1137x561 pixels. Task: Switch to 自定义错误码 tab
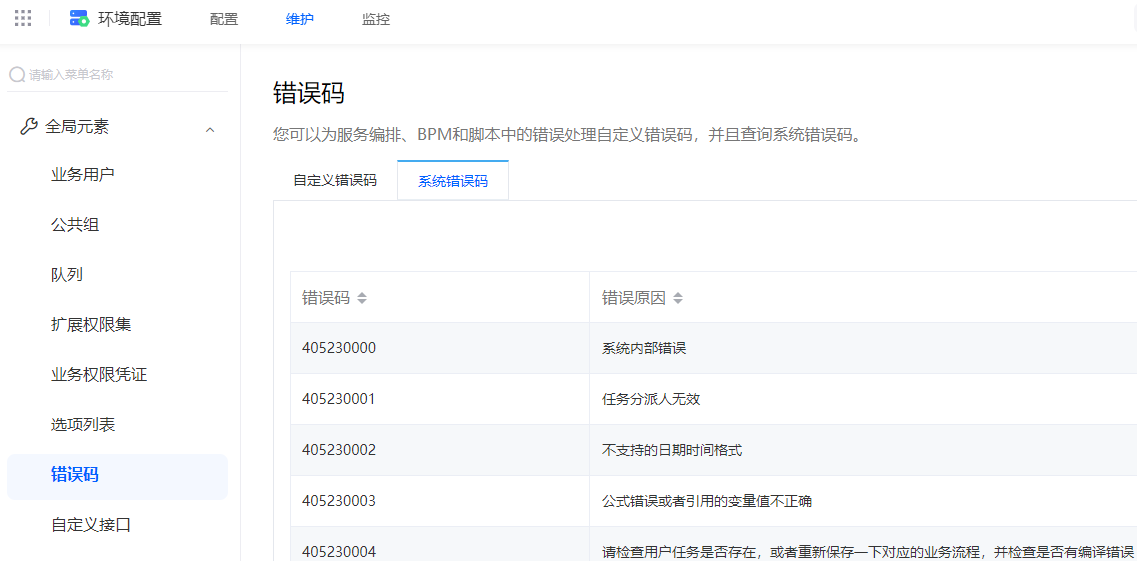click(335, 181)
